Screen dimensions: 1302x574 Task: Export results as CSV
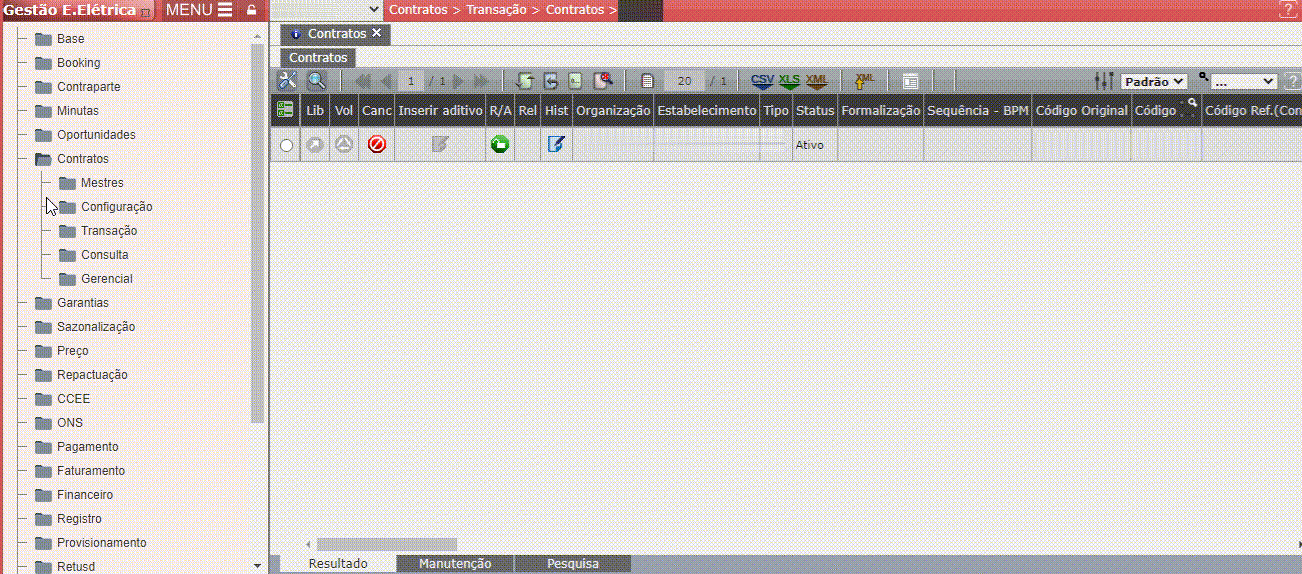coord(762,81)
